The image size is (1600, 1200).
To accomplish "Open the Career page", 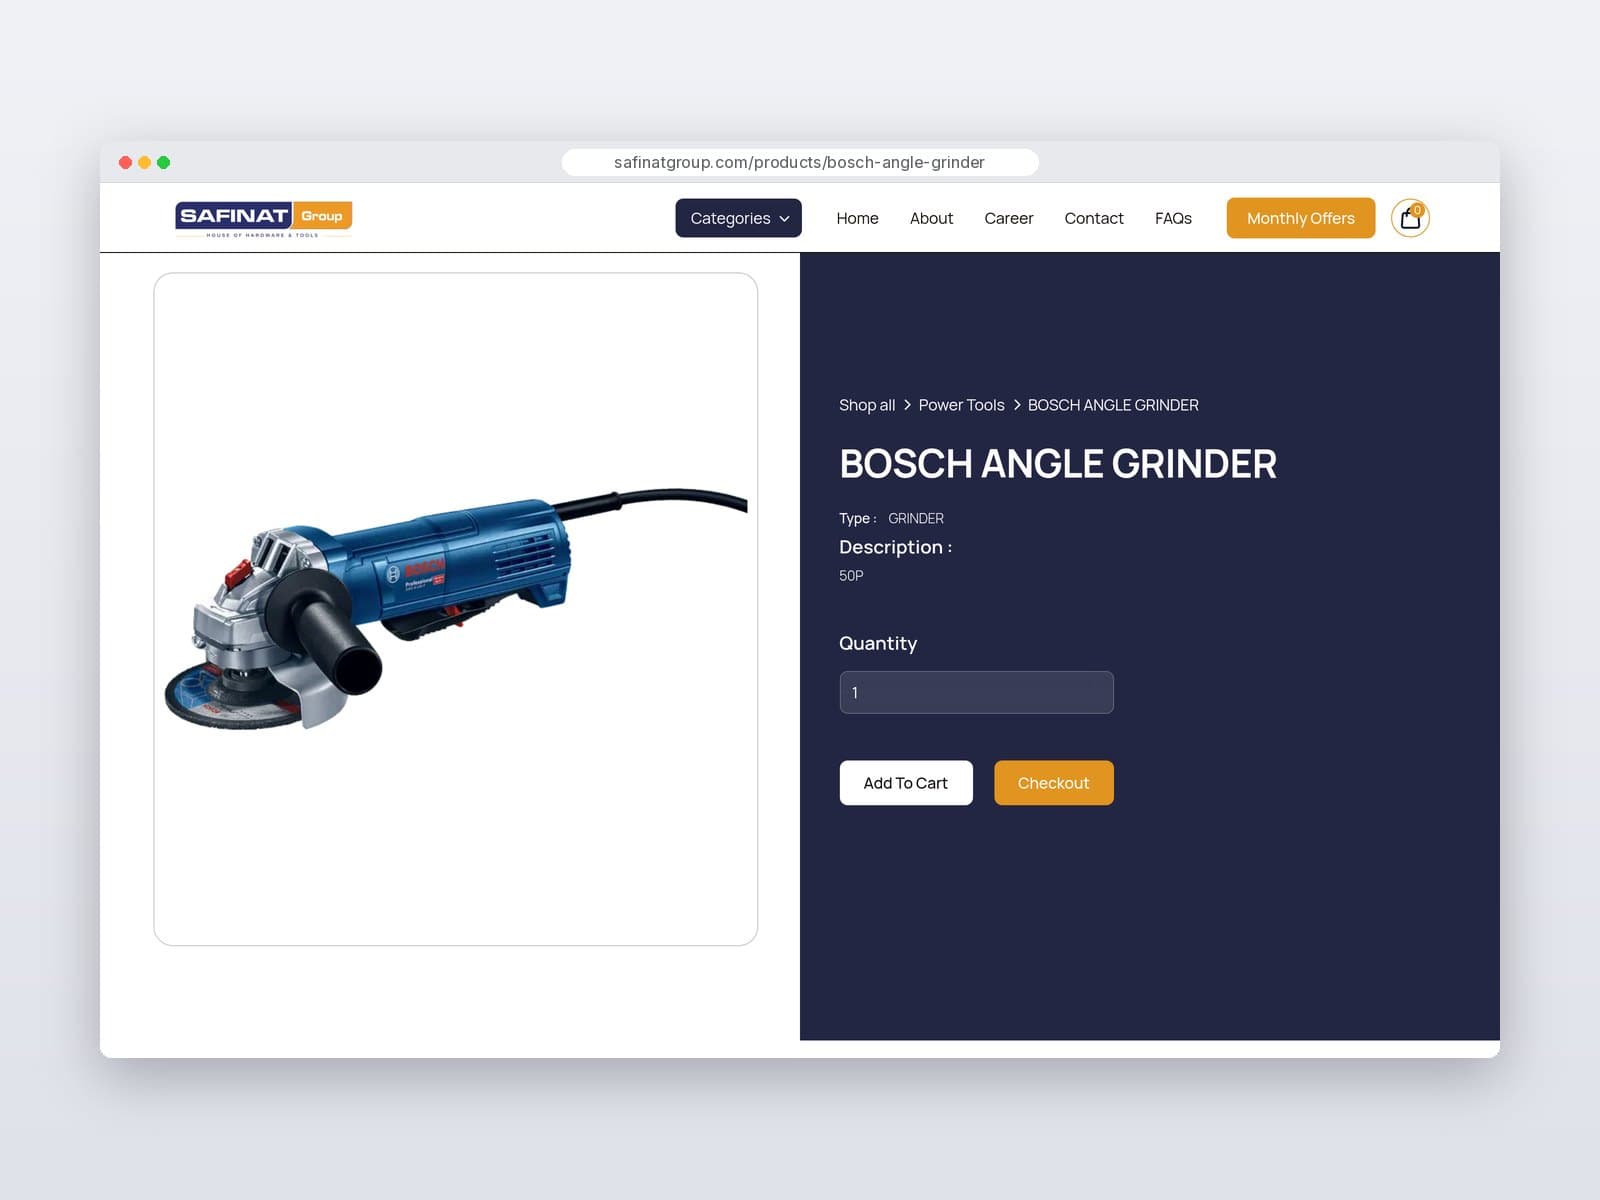I will click(x=1008, y=218).
